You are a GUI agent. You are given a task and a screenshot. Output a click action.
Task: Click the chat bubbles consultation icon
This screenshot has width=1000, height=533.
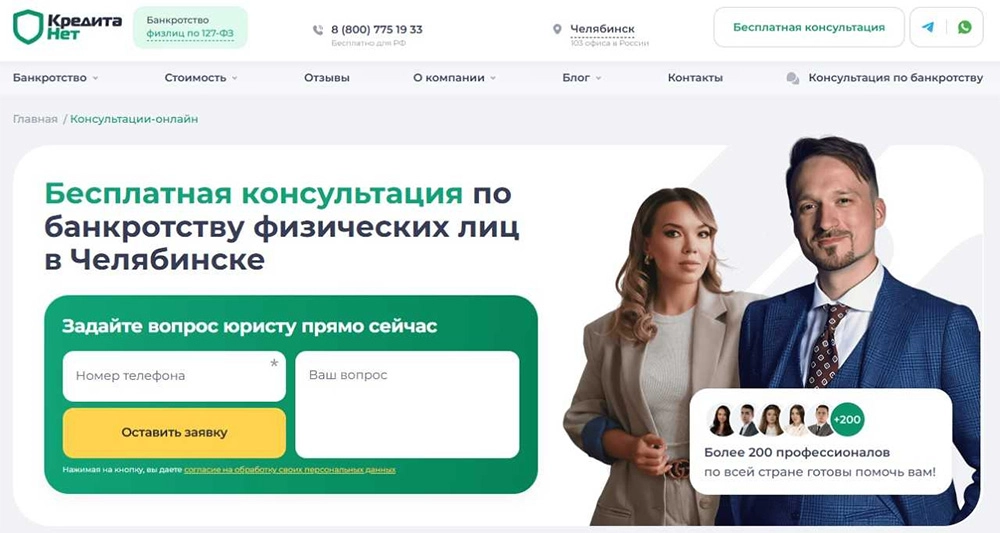click(x=793, y=78)
